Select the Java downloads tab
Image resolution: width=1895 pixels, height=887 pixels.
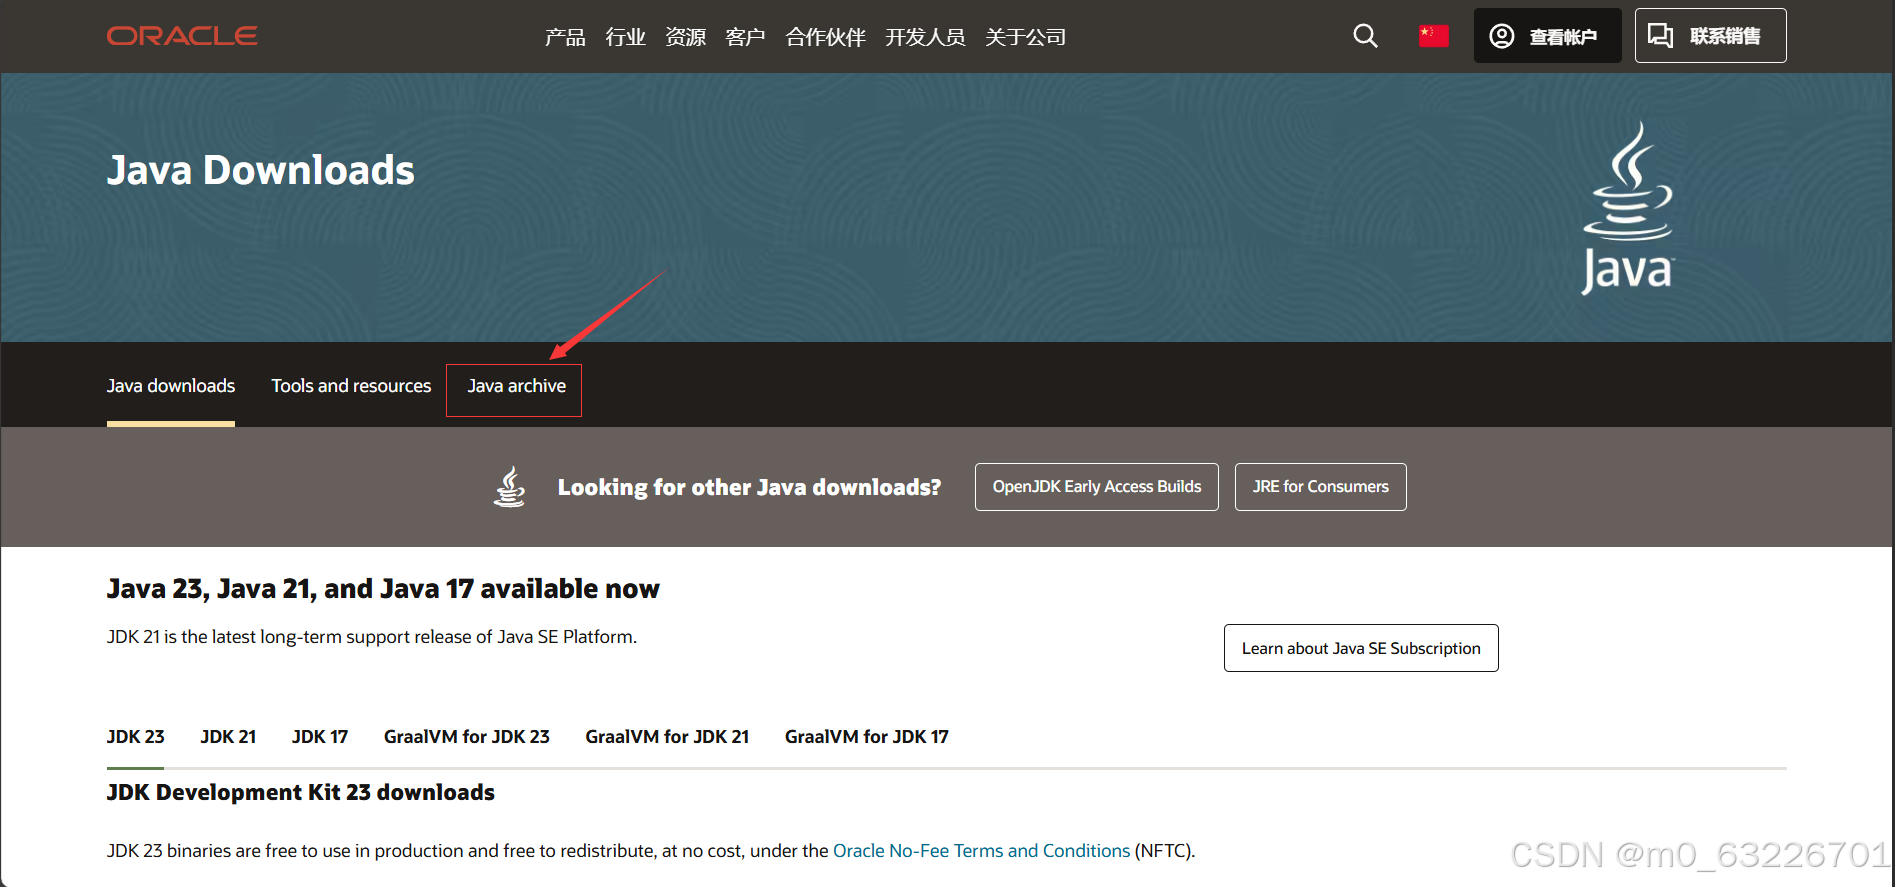pos(171,386)
